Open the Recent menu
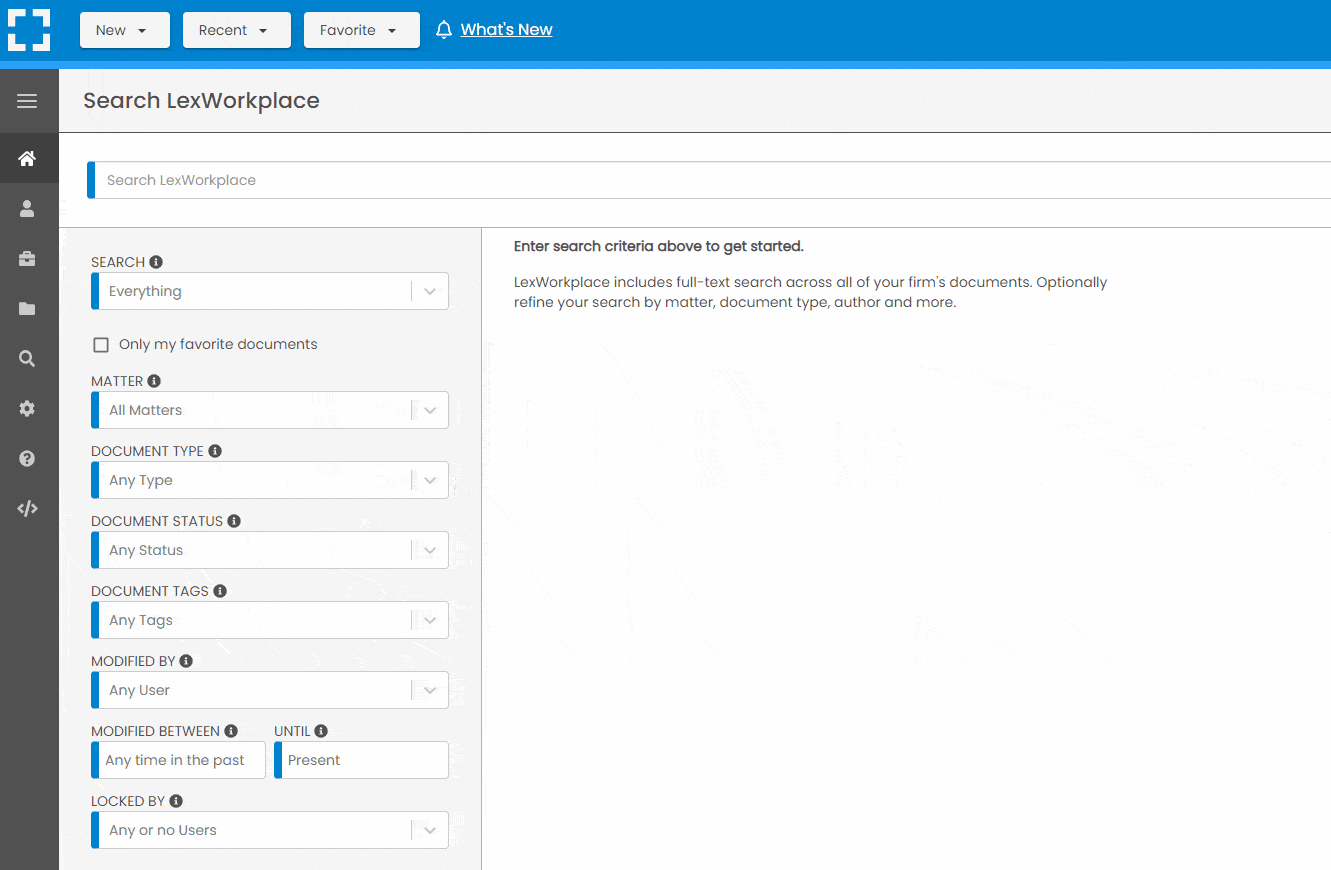 point(236,30)
